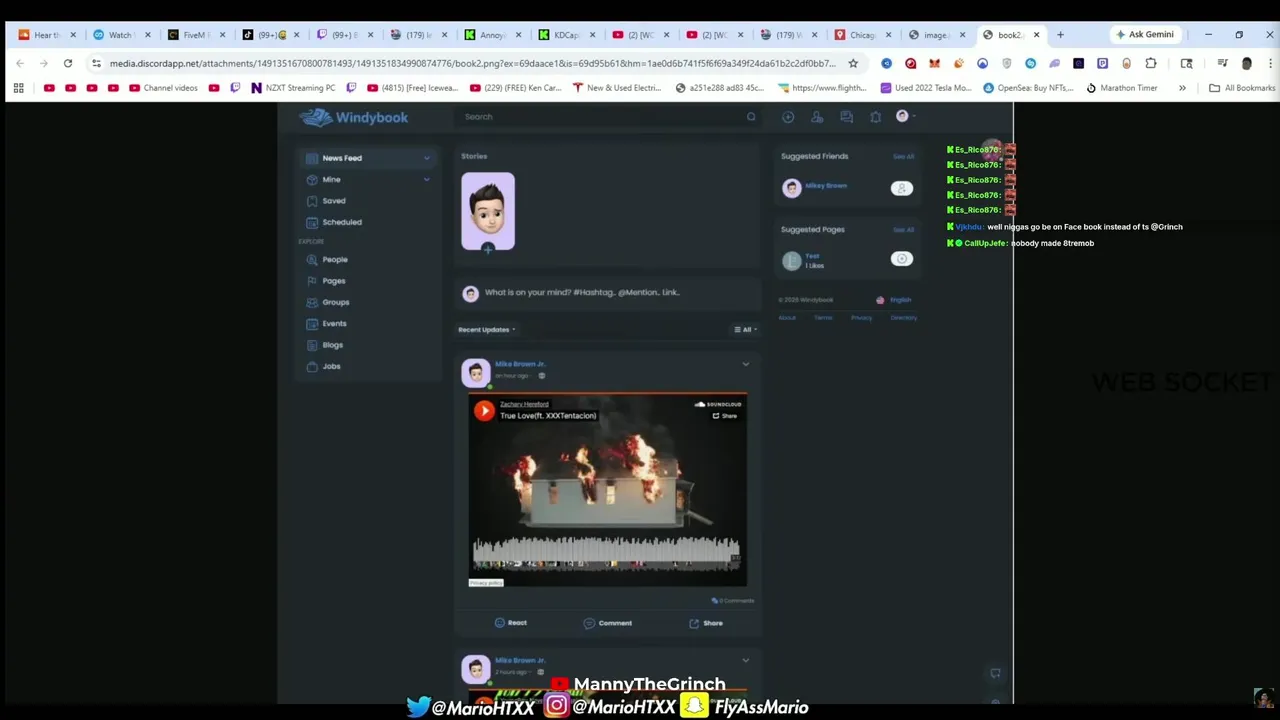Open the Windybook logo home link
This screenshot has height=720, width=1280.
click(354, 117)
